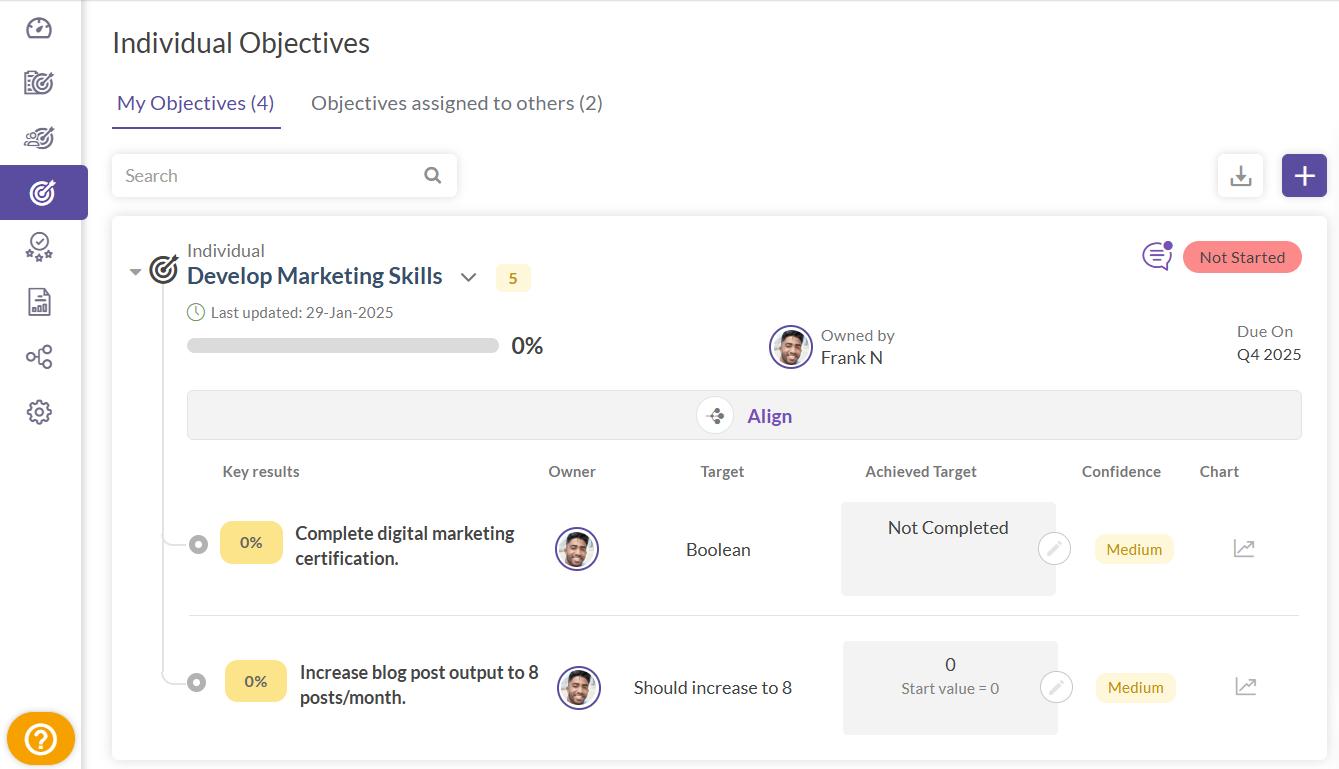Open the alignment hierarchy icon in sidebar
Viewport: 1339px width, 769px height.
pyautogui.click(x=39, y=357)
